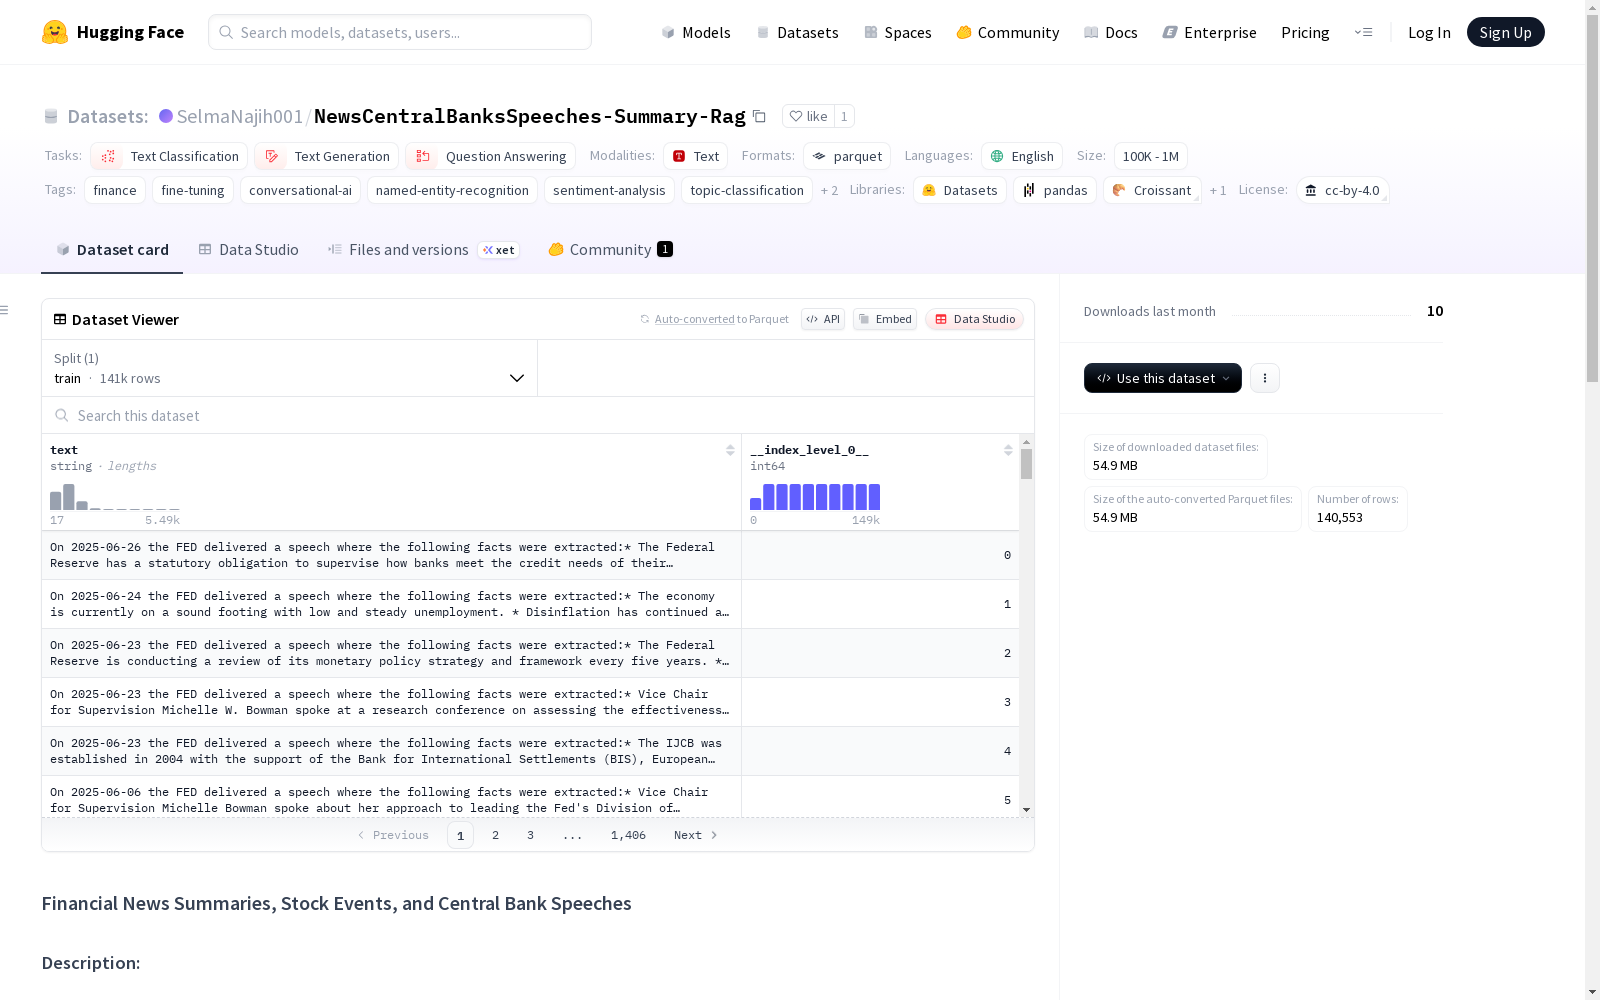Screen dimensions: 1600x1000
Task: Open the Use this dataset dropdown
Action: tap(1163, 378)
